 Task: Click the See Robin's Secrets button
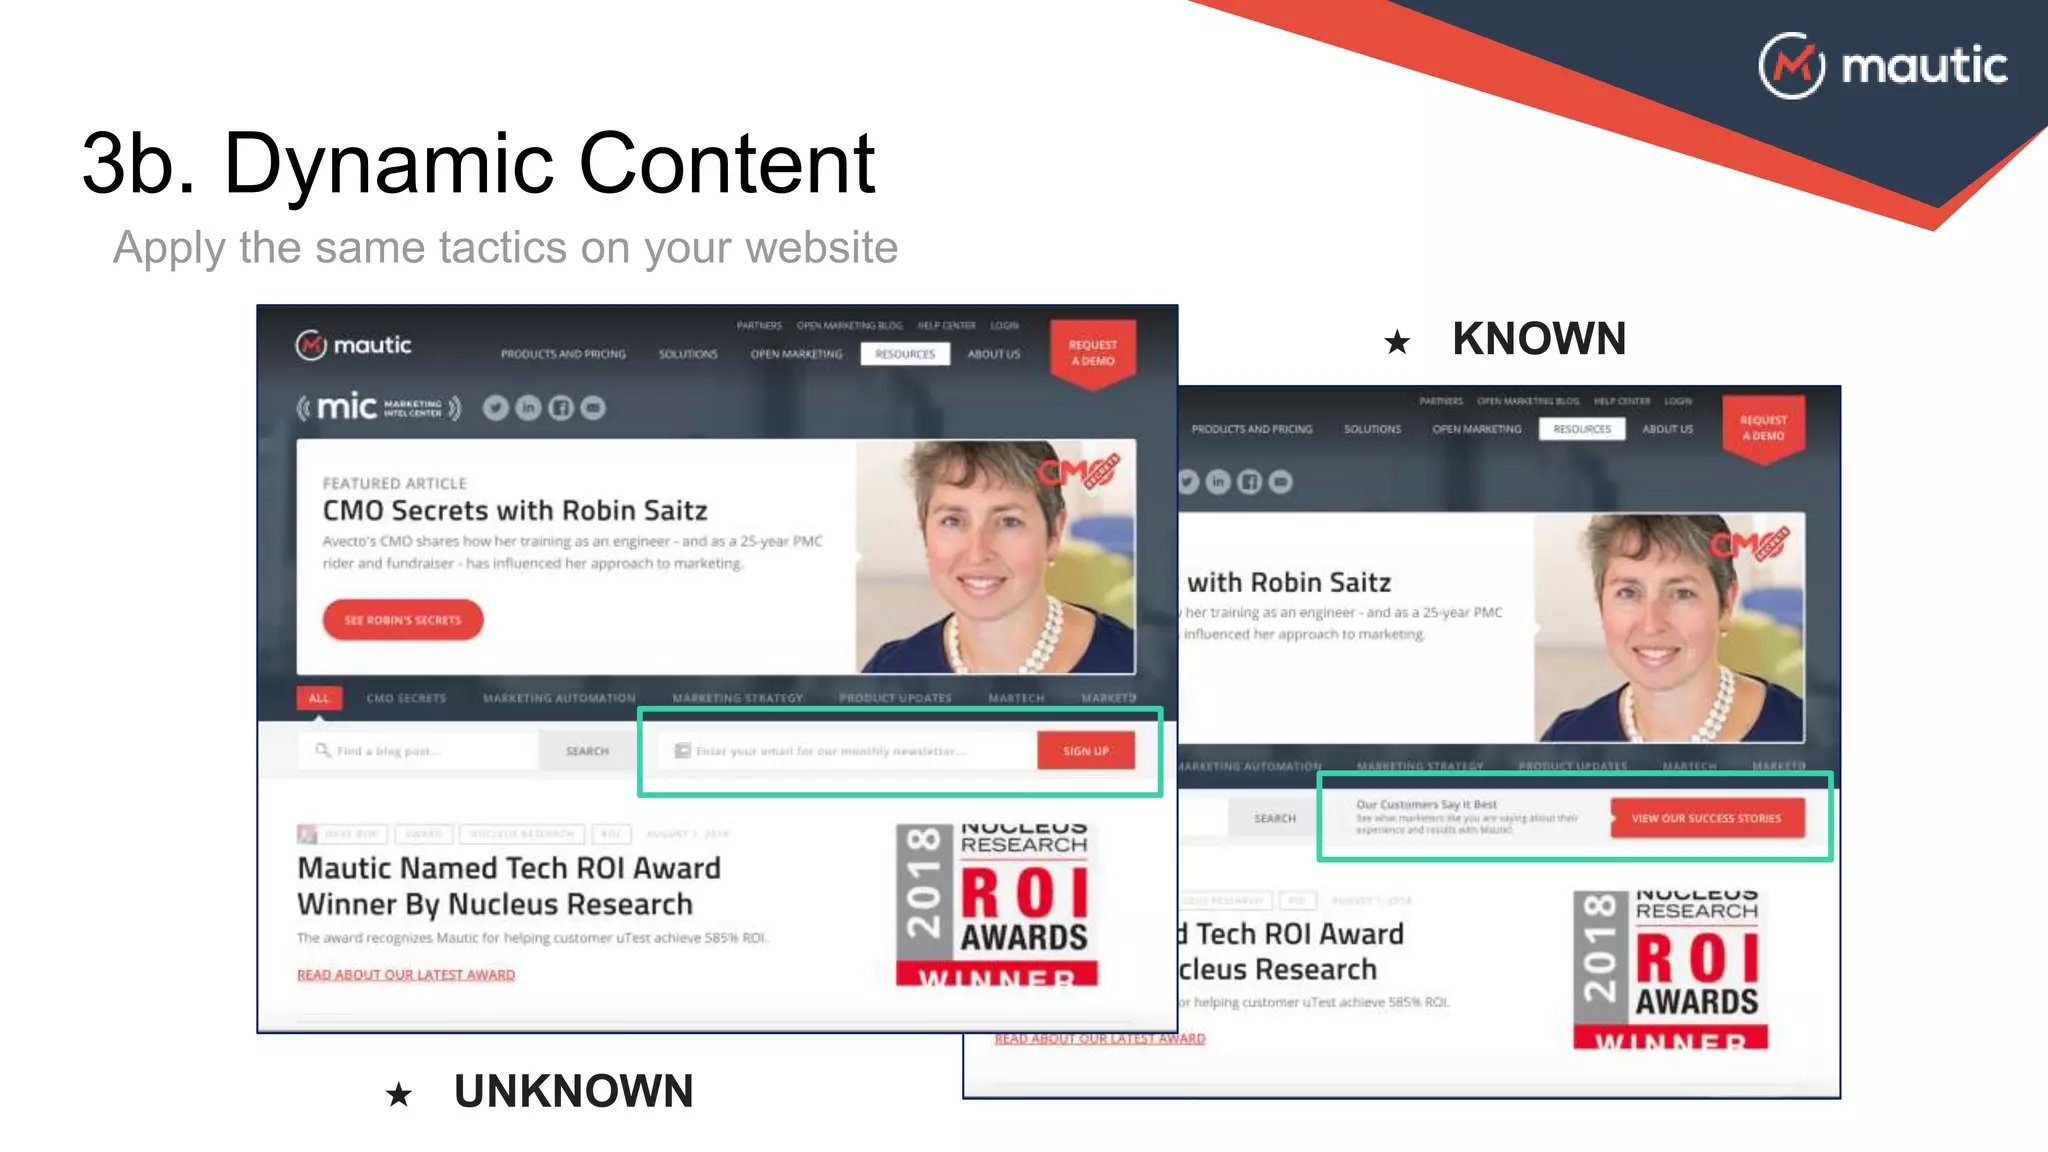403,620
